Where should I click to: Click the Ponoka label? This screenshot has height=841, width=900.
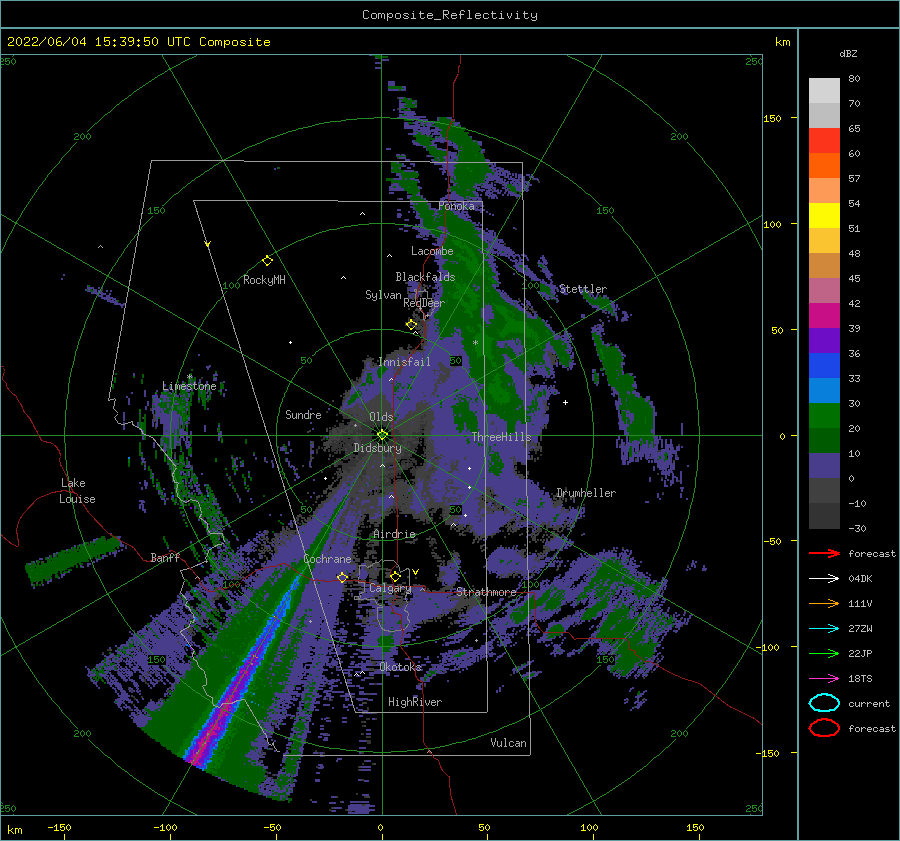(456, 206)
